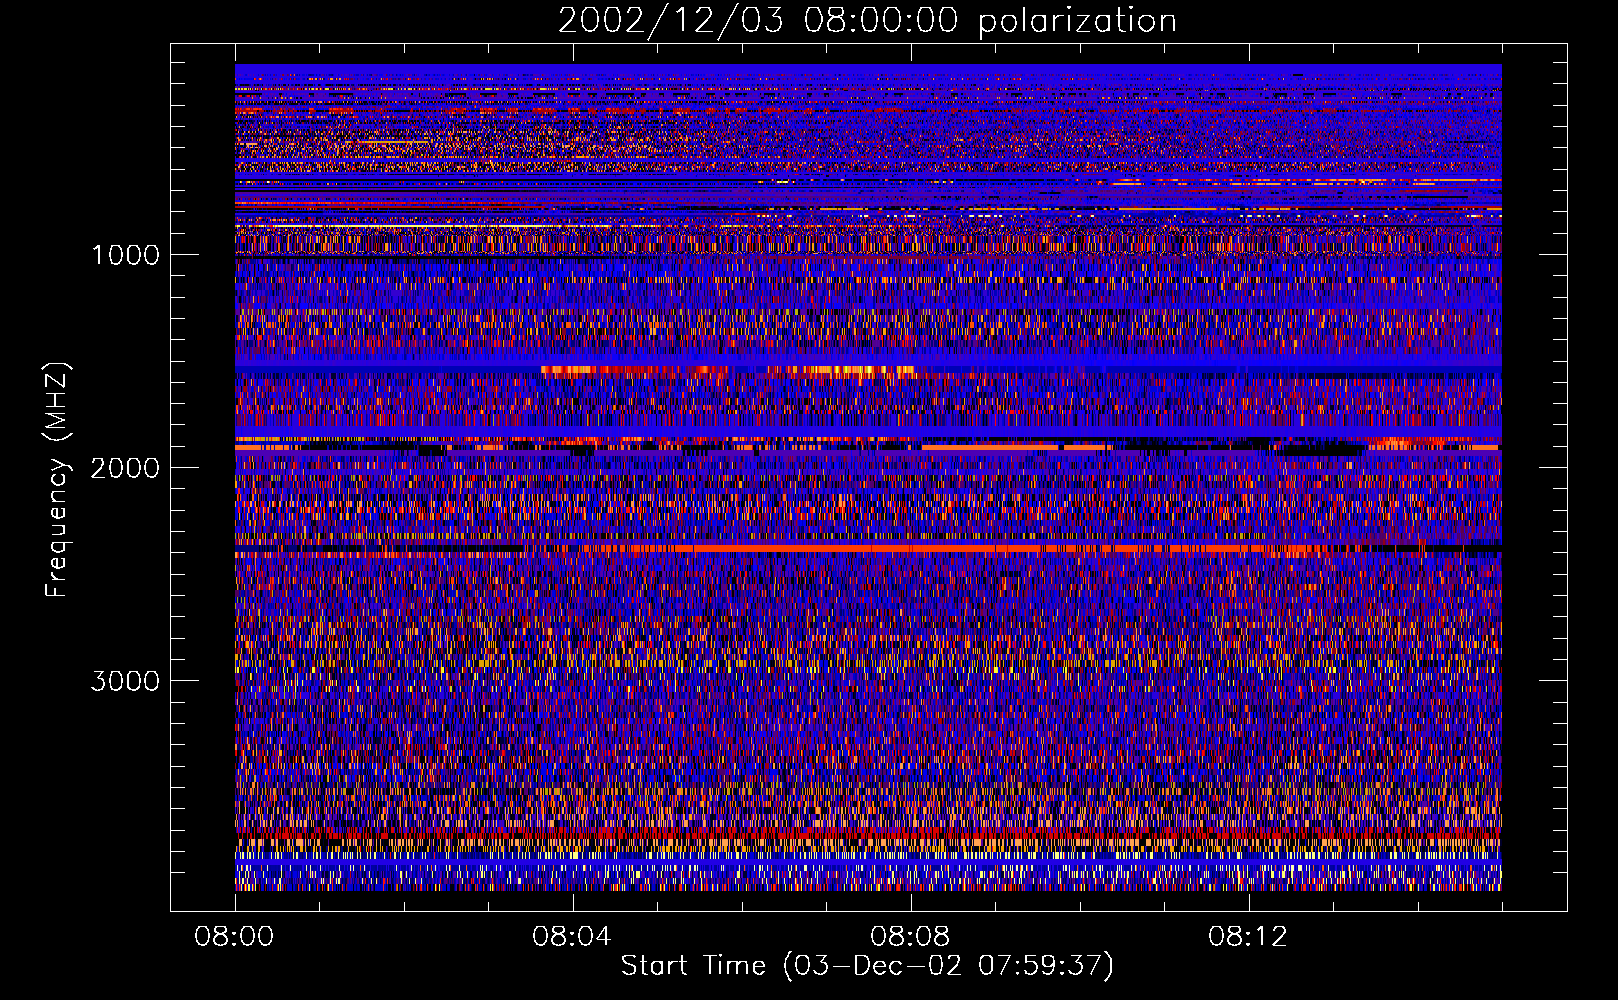Click the 3000 frequency tick label

pyautogui.click(x=125, y=681)
